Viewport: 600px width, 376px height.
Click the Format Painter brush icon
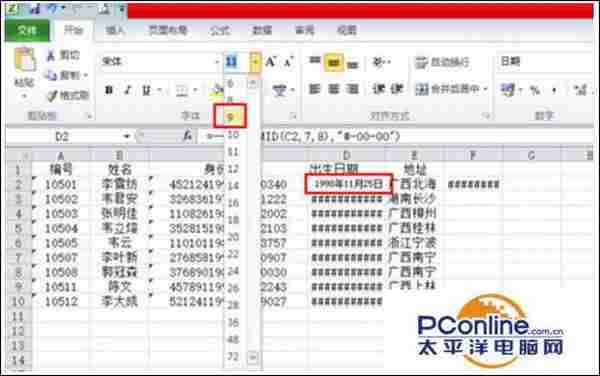[51, 96]
